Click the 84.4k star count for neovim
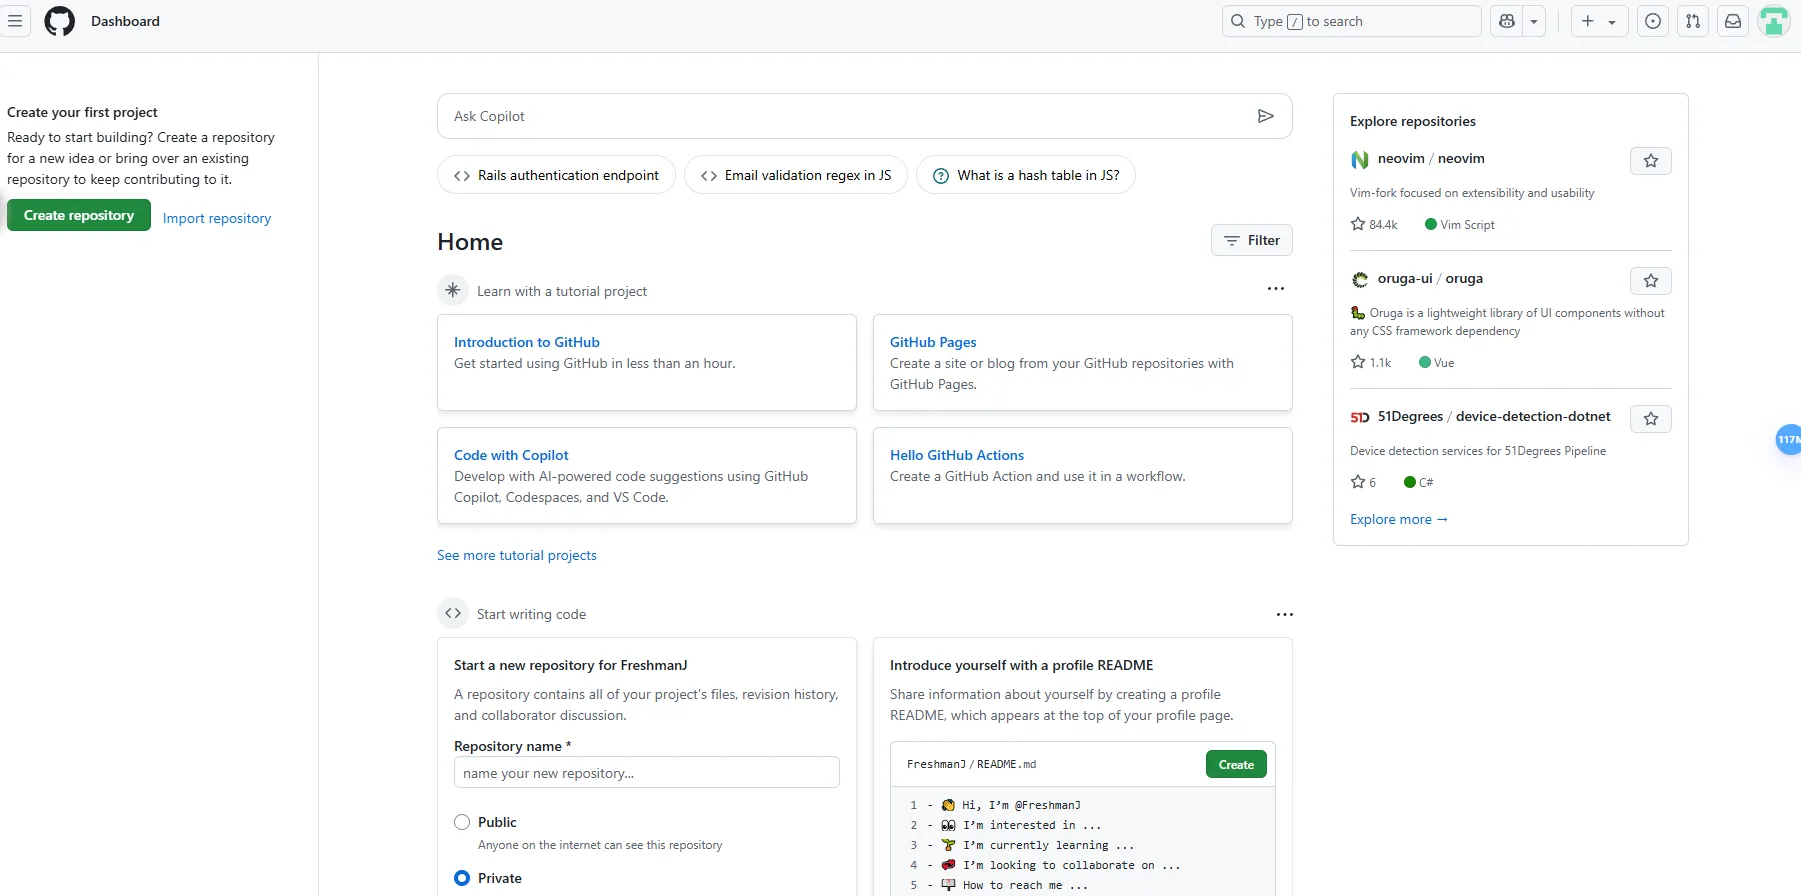This screenshot has width=1801, height=896. pyautogui.click(x=1374, y=224)
